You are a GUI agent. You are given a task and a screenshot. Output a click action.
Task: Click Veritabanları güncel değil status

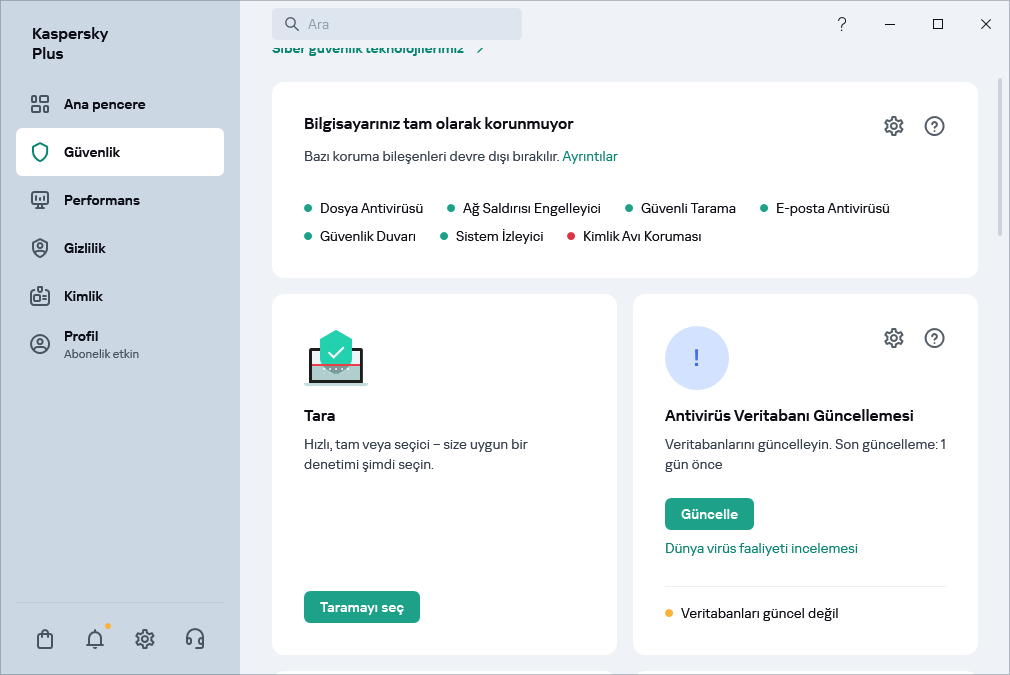pyautogui.click(x=752, y=613)
